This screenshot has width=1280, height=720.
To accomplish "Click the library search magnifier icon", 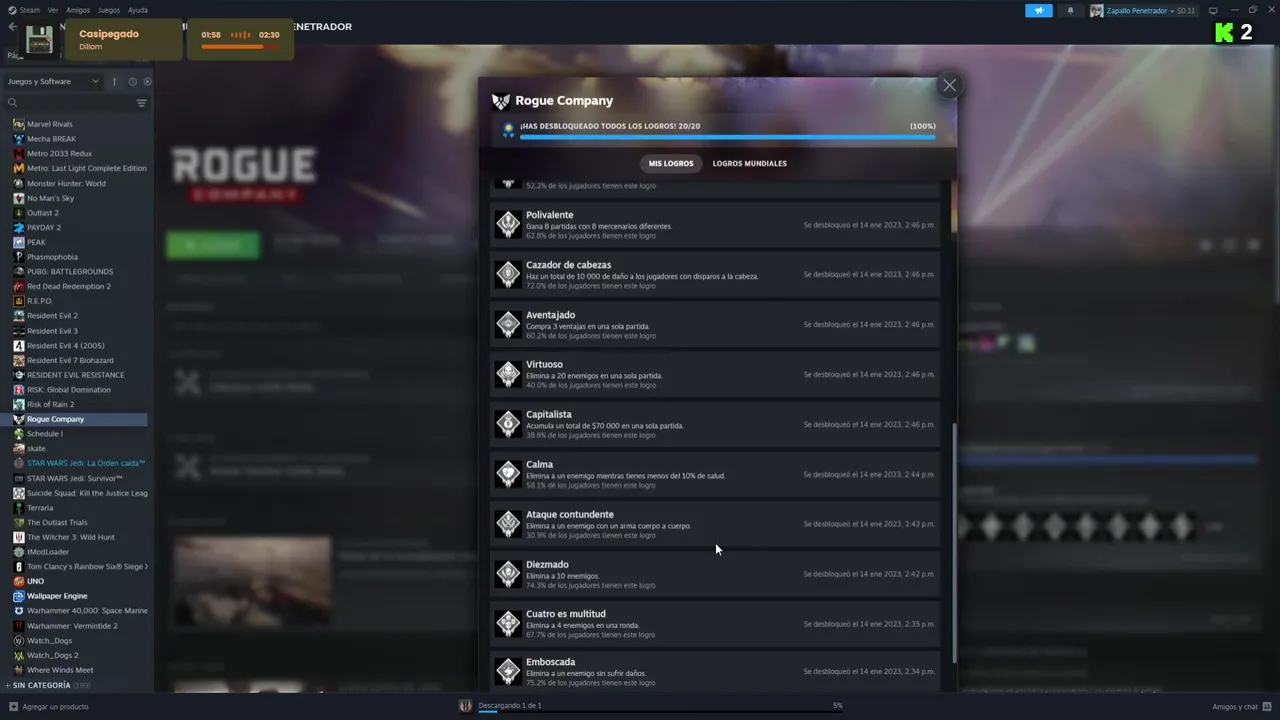I will point(13,103).
